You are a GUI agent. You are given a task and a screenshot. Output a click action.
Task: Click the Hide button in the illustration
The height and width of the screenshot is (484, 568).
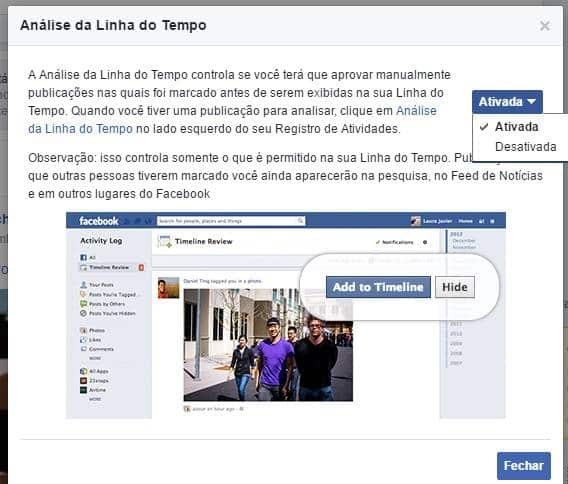point(455,287)
